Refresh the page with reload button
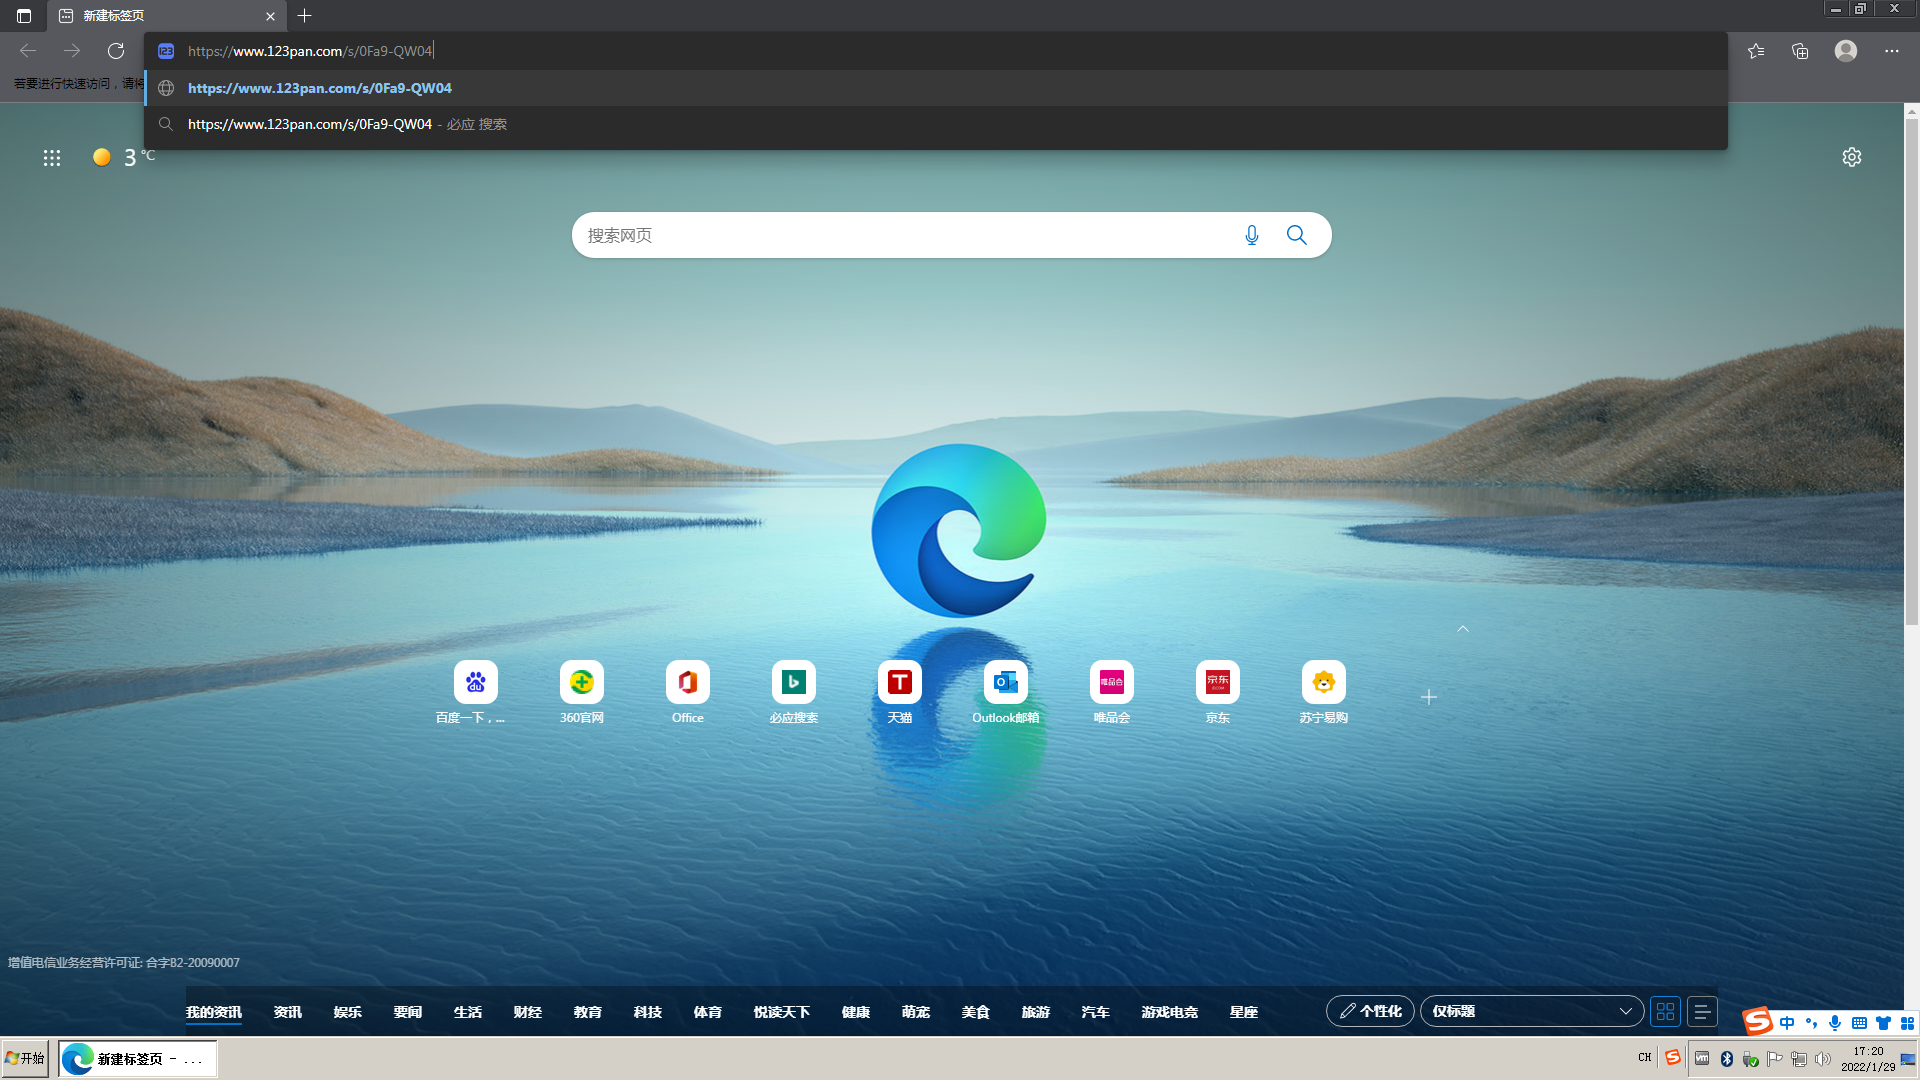 (116, 51)
